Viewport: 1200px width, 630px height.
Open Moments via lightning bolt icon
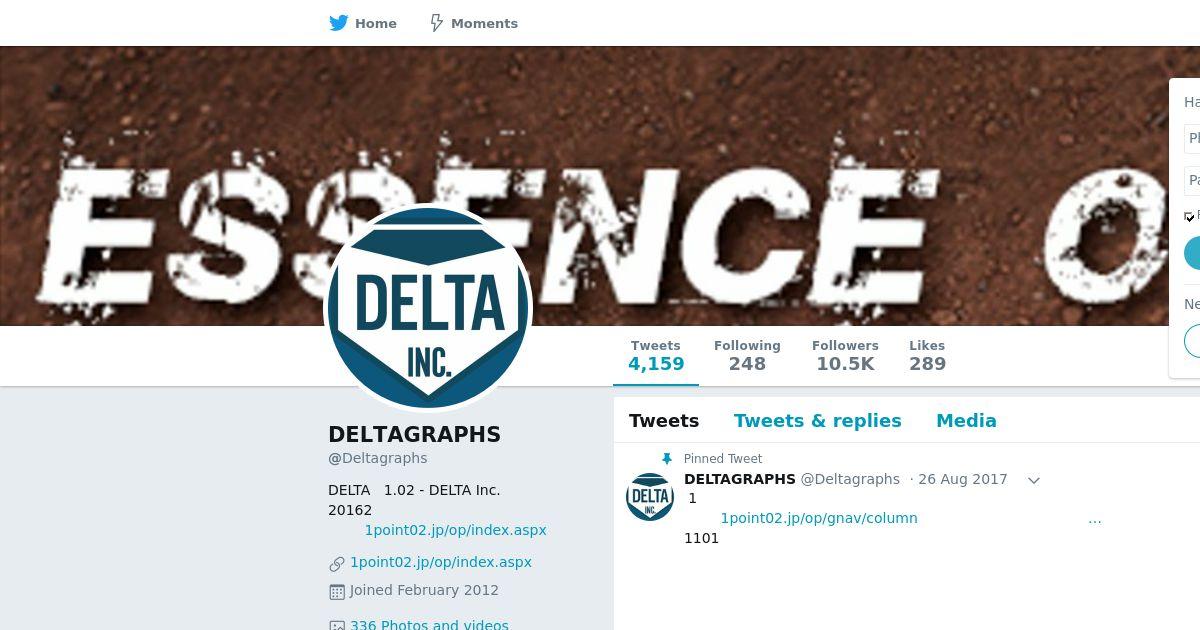tap(436, 23)
